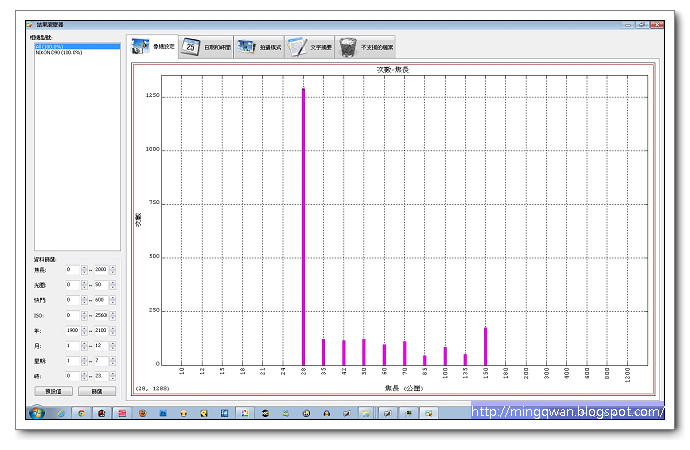Click the 年 minimum field showing 1900
The width and height of the screenshot is (690, 450).
point(73,330)
